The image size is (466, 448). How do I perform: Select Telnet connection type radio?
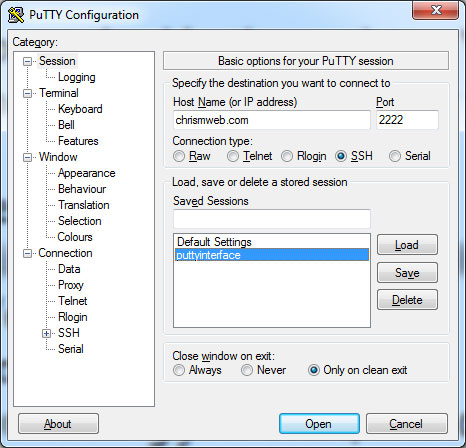coord(233,156)
